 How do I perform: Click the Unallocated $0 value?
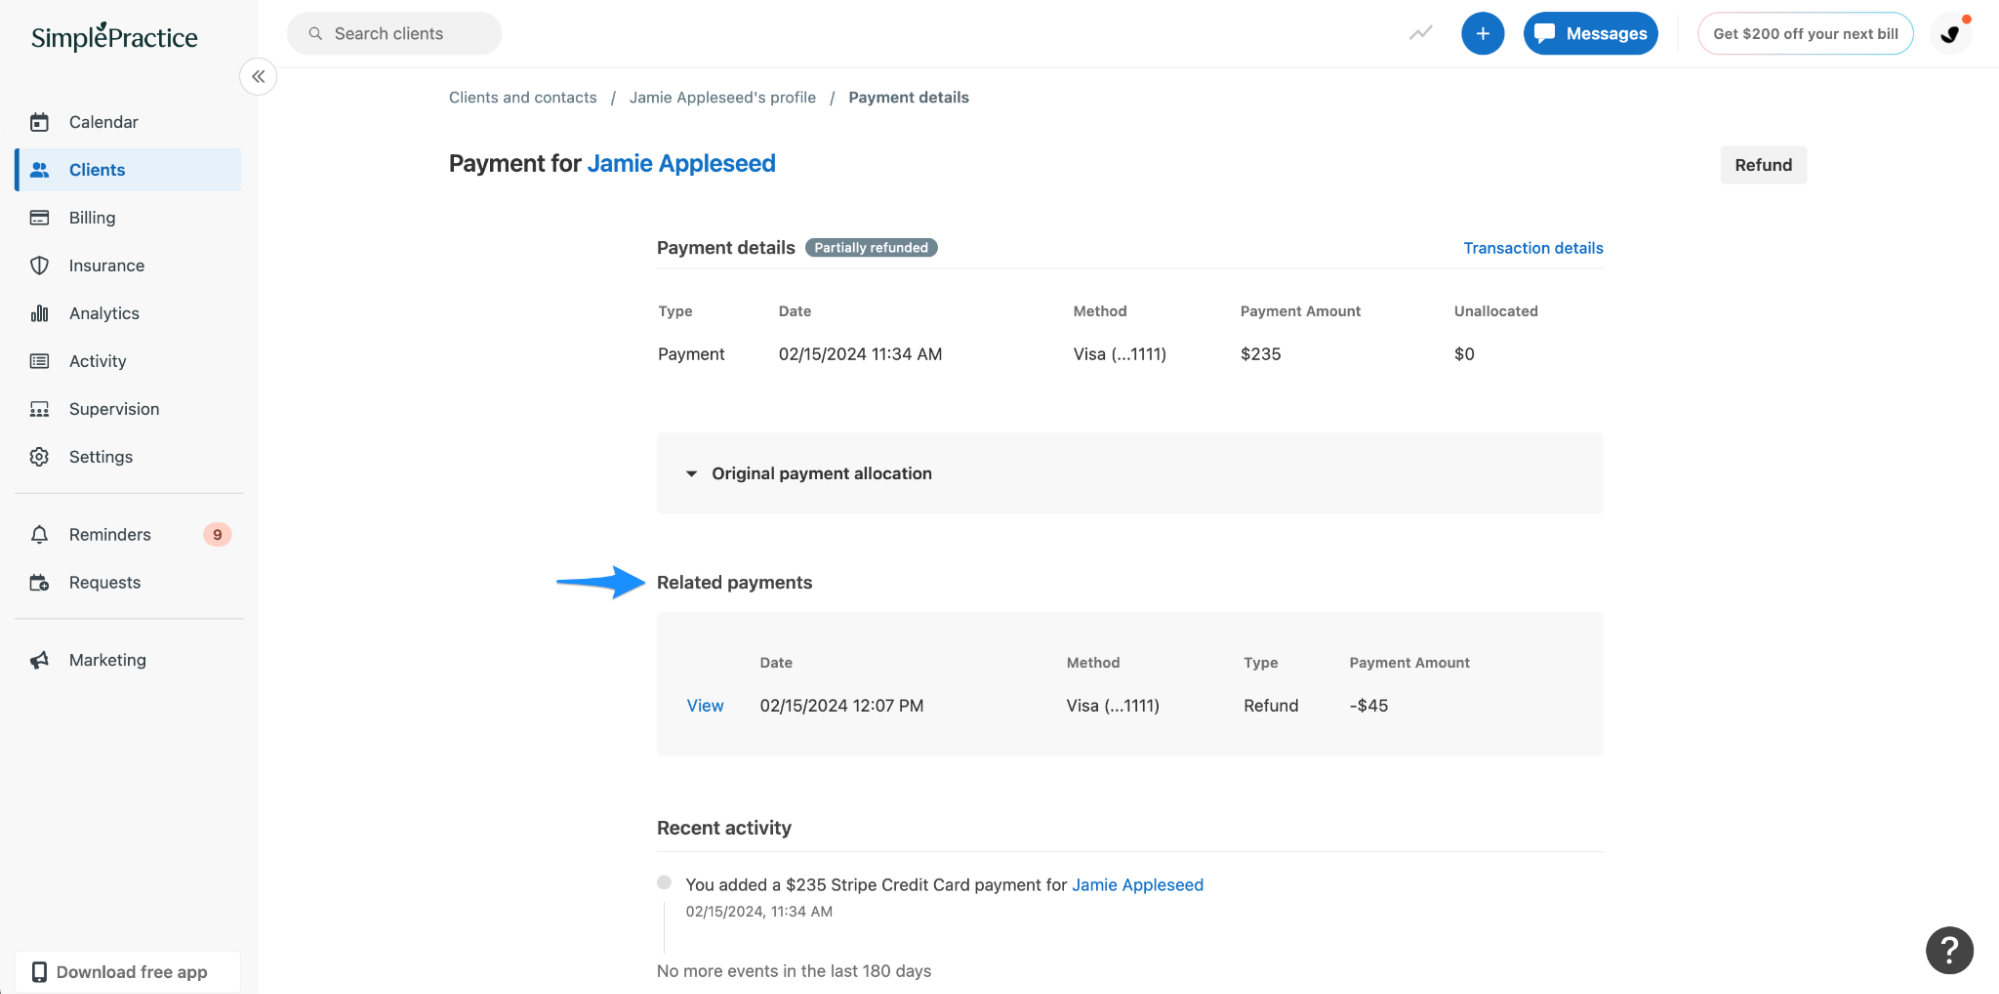click(x=1464, y=354)
